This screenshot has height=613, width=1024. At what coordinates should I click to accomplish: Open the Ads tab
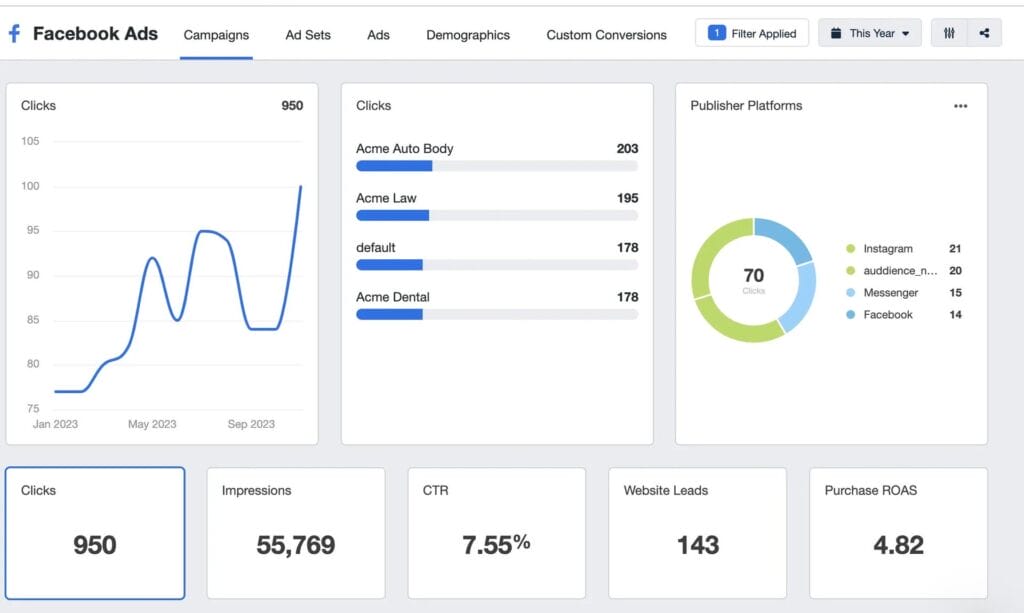[x=378, y=35]
